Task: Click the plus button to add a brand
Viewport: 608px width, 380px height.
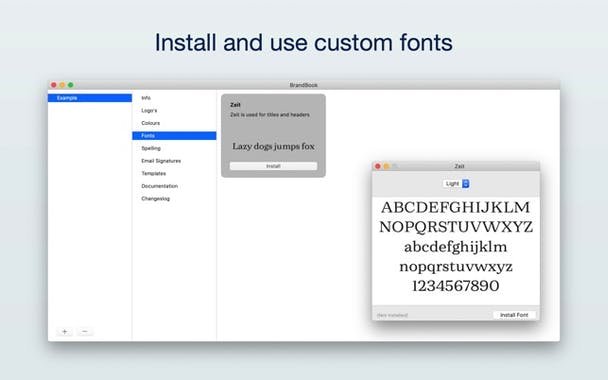Action: (64, 332)
